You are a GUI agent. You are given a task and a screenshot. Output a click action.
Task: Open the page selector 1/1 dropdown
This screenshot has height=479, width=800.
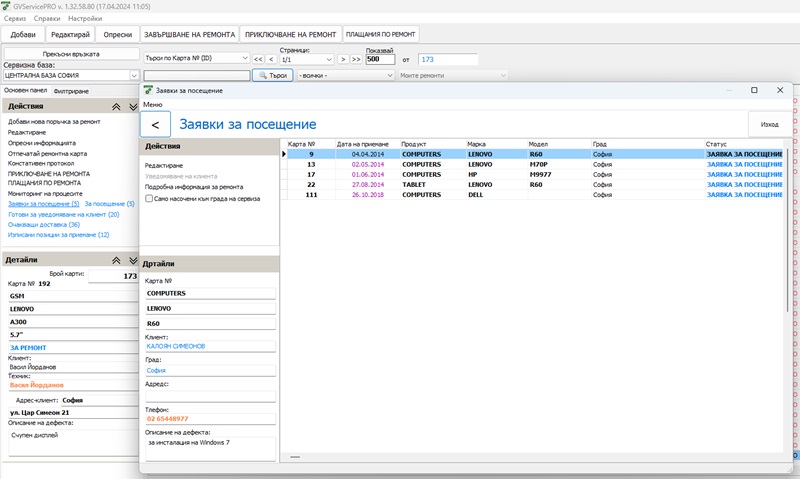pyautogui.click(x=329, y=60)
